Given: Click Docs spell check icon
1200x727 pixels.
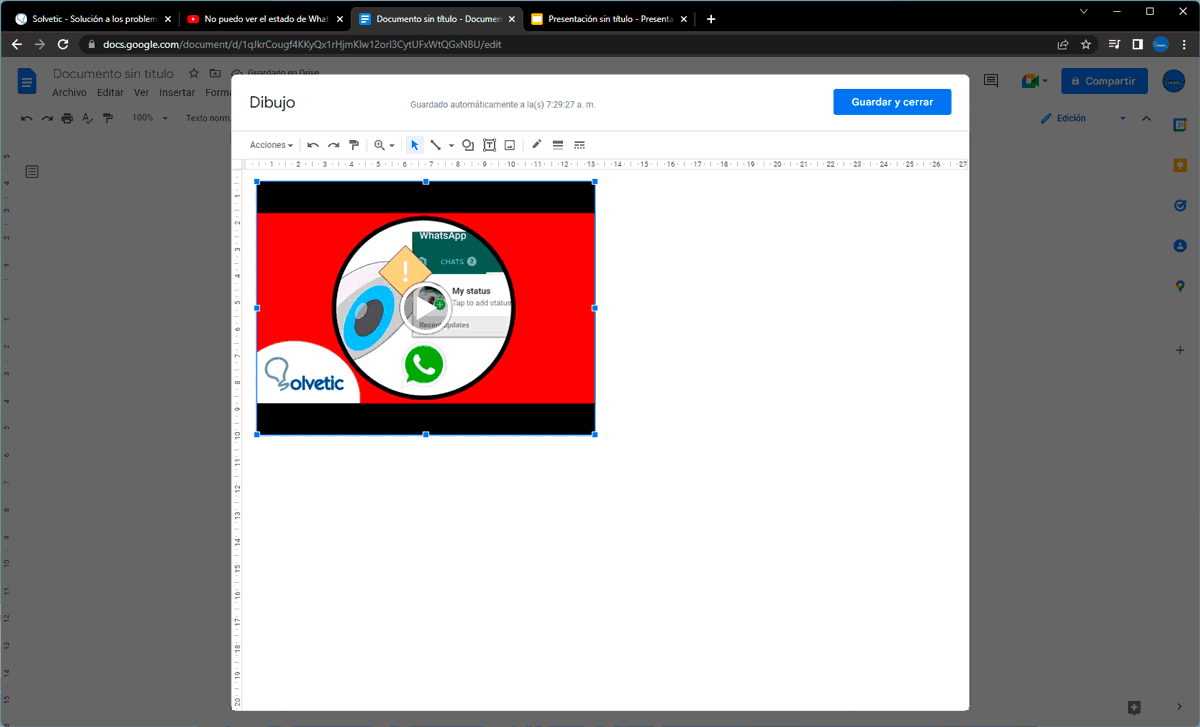Looking at the screenshot, I should tap(87, 118).
